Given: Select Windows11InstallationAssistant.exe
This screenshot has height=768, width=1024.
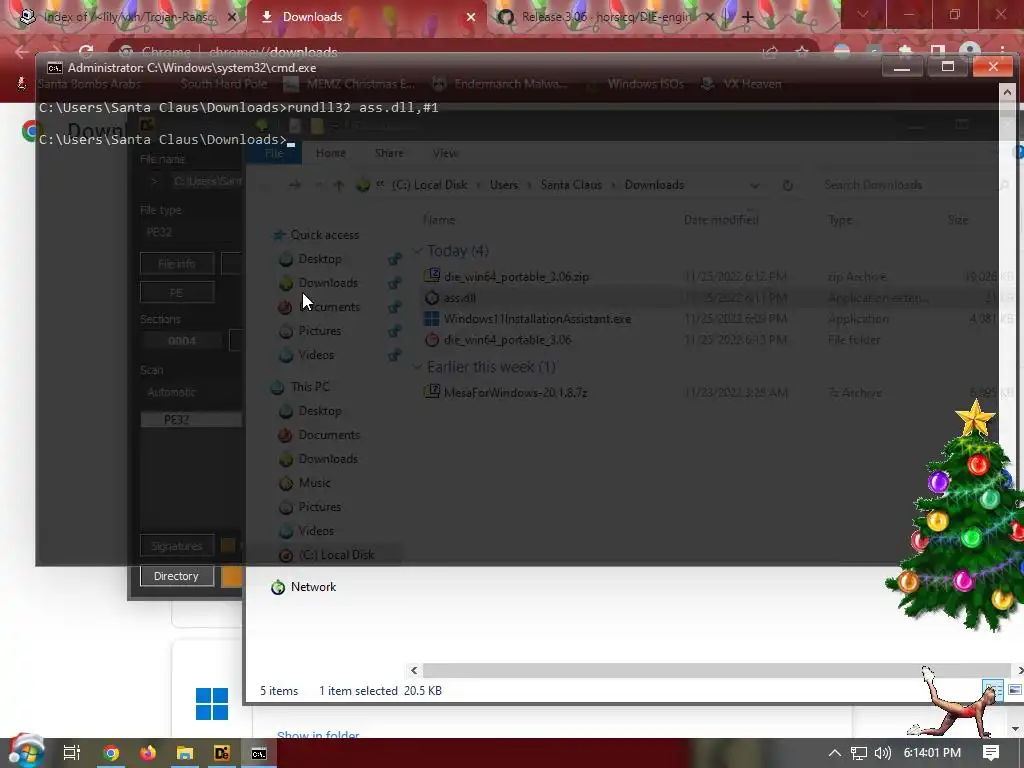Looking at the screenshot, I should (x=537, y=319).
